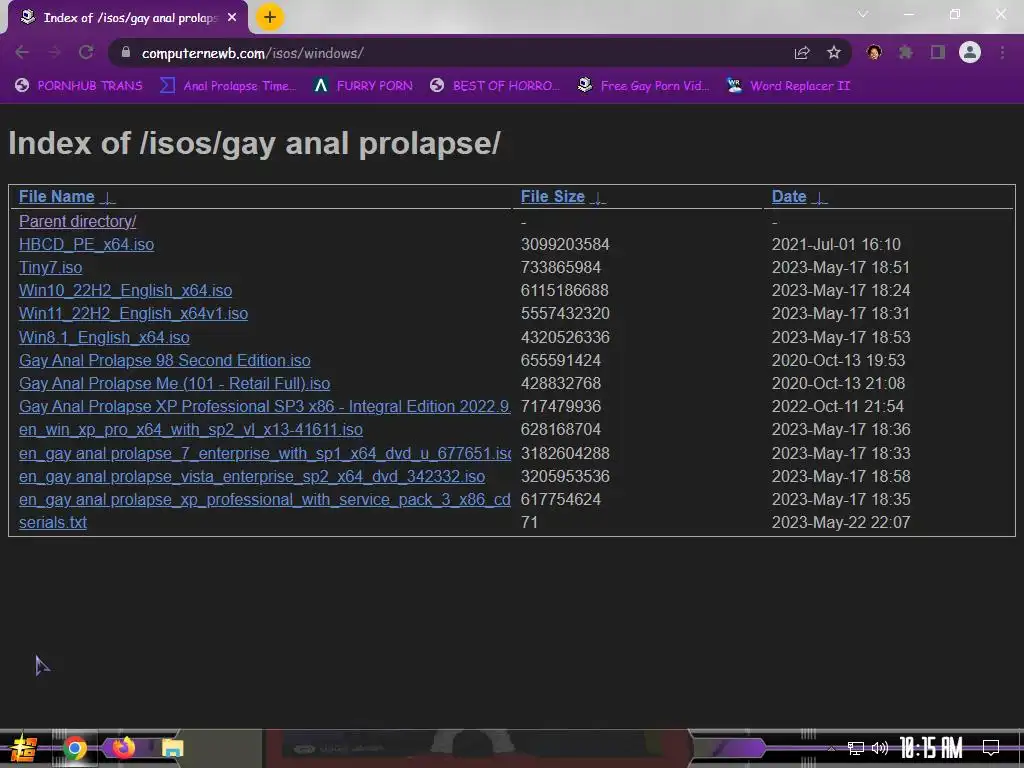
Task: Select file size value 6115186688
Action: click(564, 291)
